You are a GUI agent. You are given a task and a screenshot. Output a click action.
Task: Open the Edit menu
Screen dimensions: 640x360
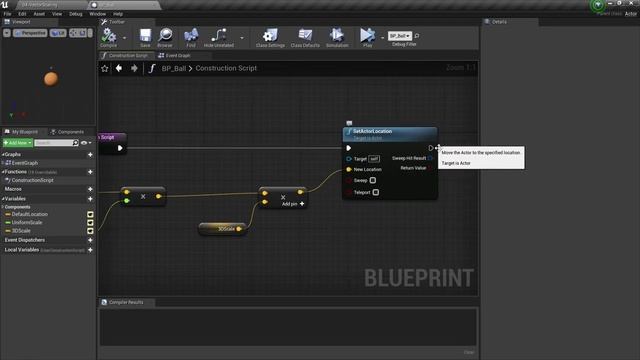22,14
